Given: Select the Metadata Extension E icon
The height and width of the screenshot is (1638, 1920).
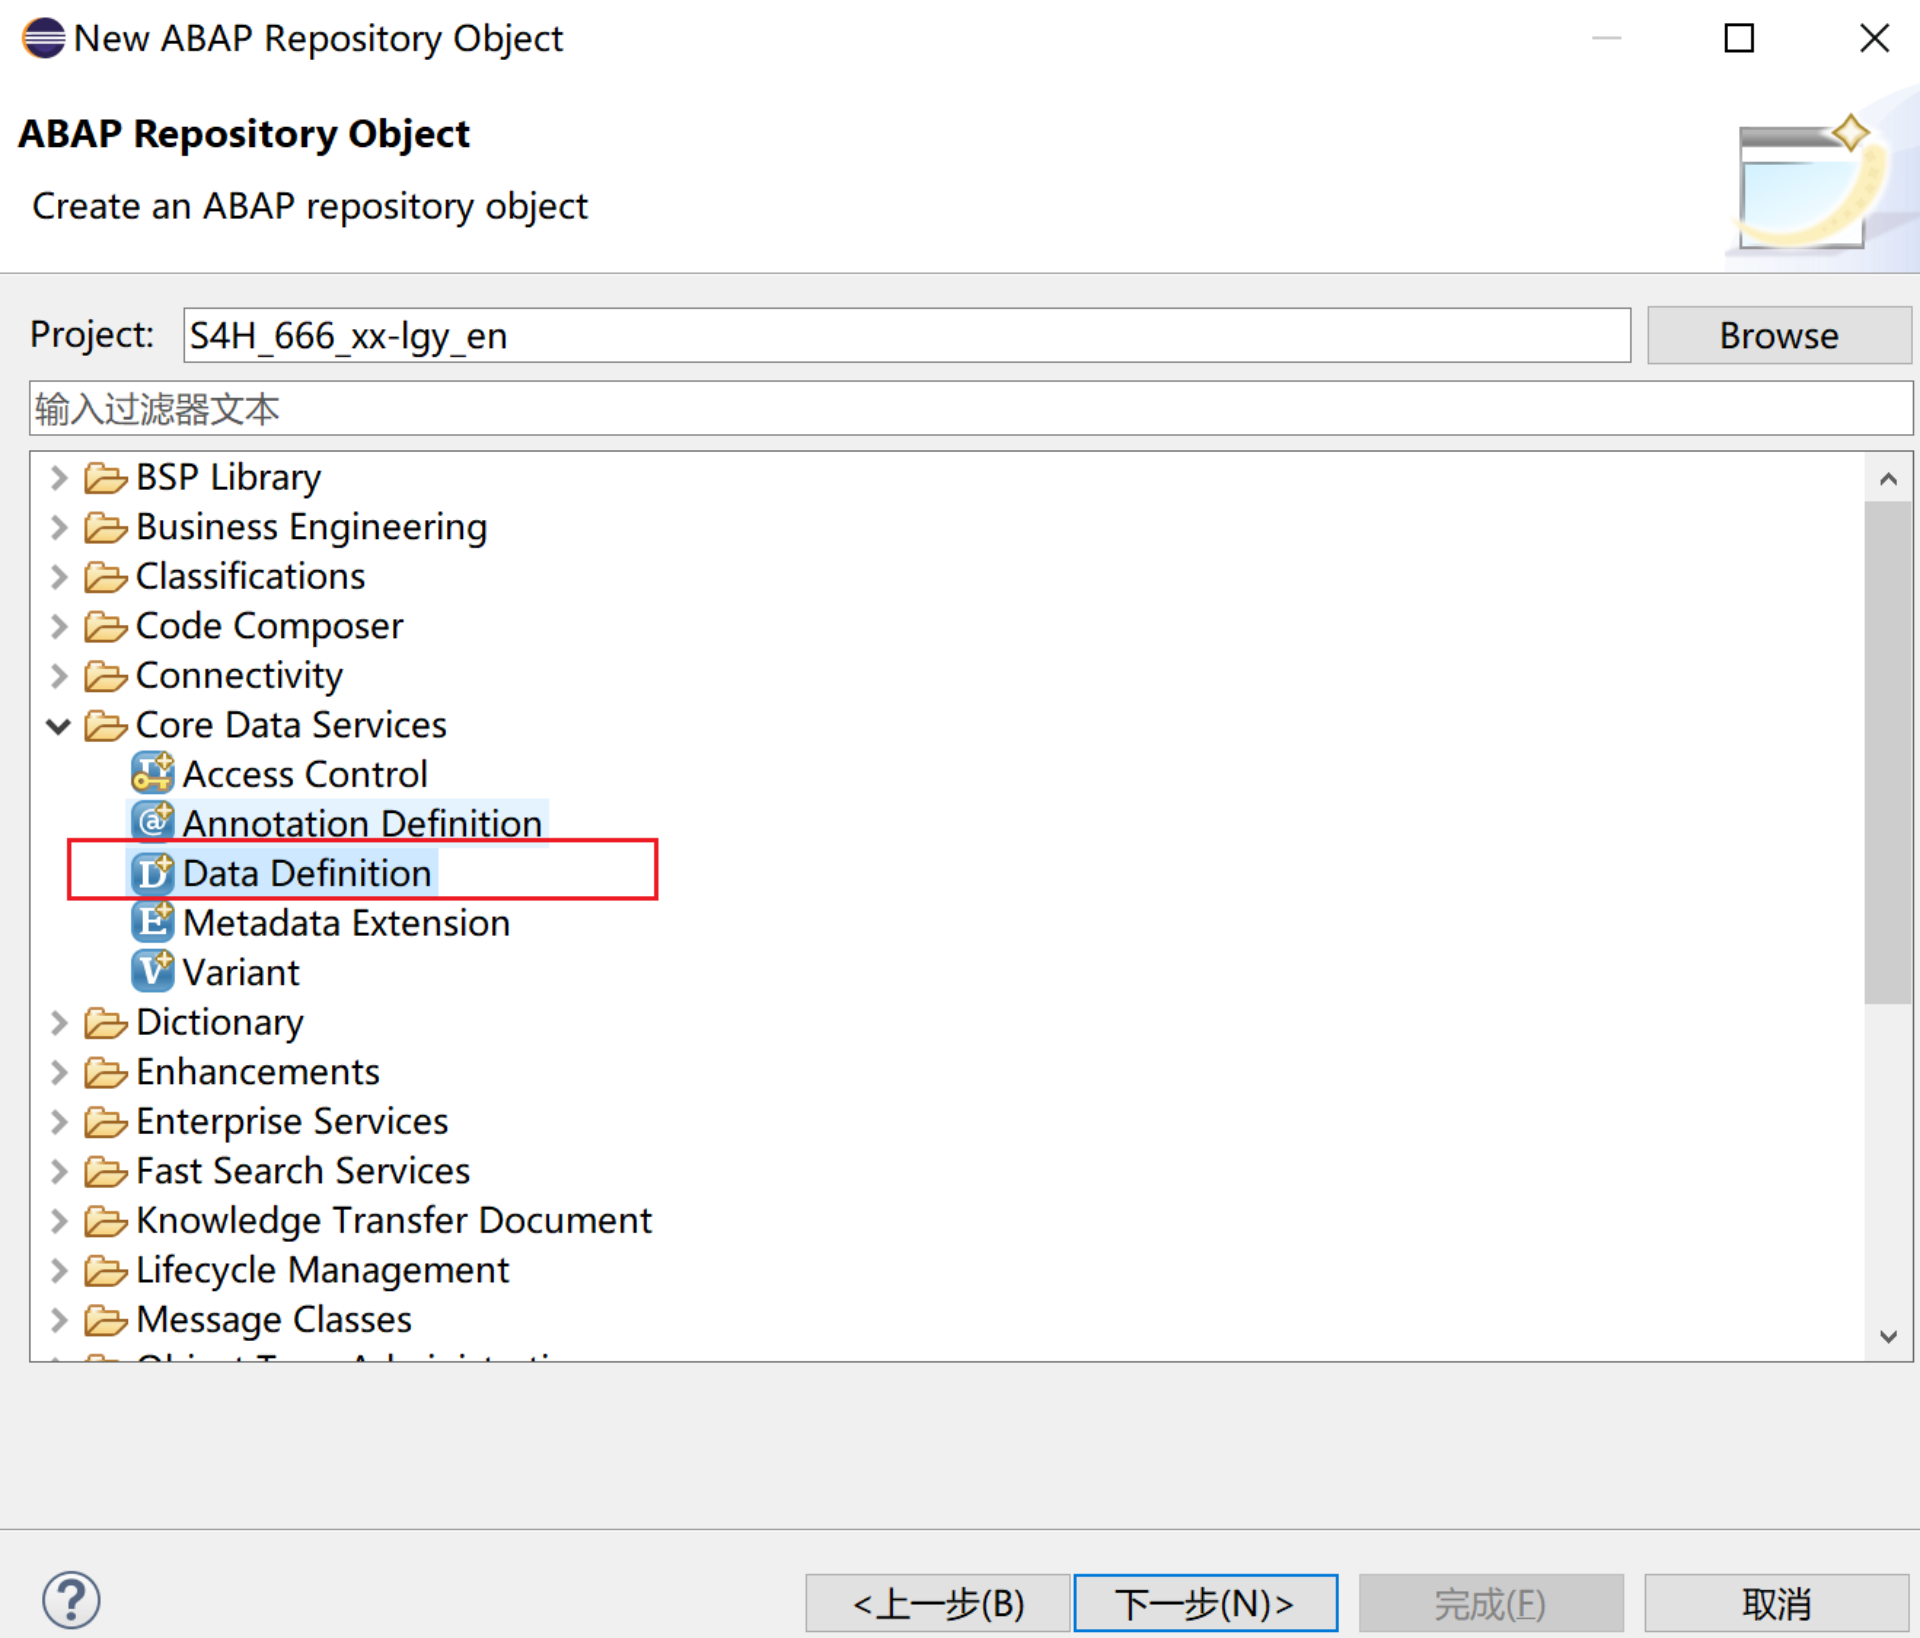Looking at the screenshot, I should [152, 922].
